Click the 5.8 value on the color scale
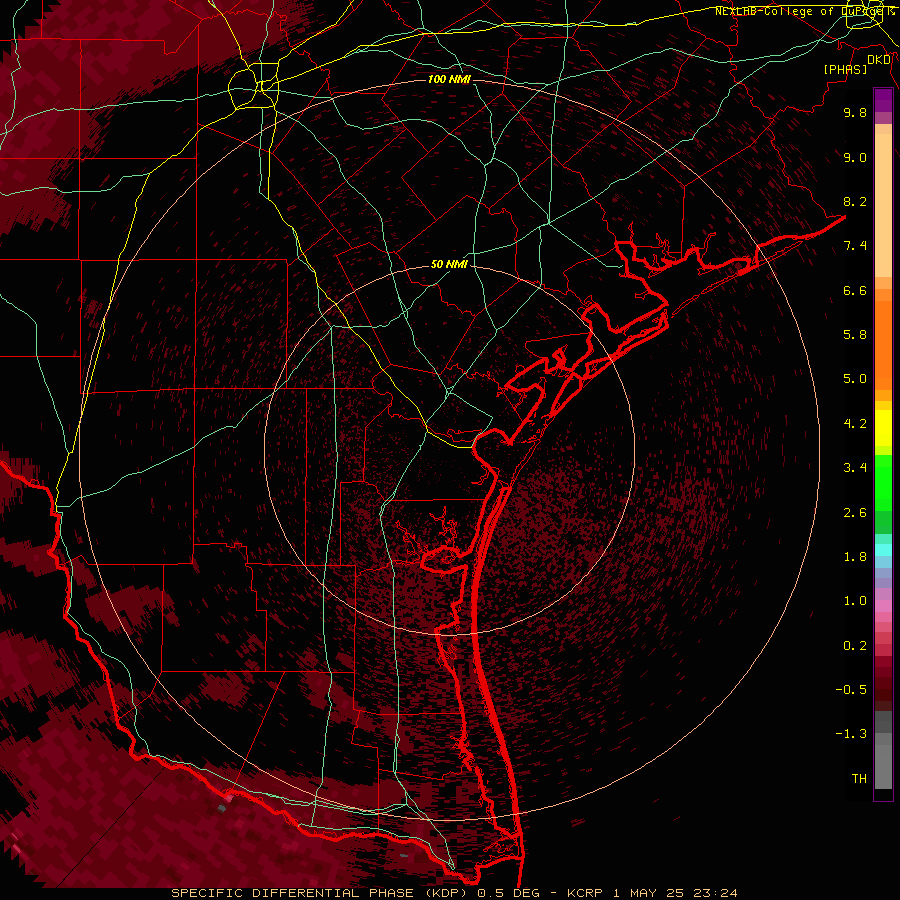 click(x=855, y=335)
